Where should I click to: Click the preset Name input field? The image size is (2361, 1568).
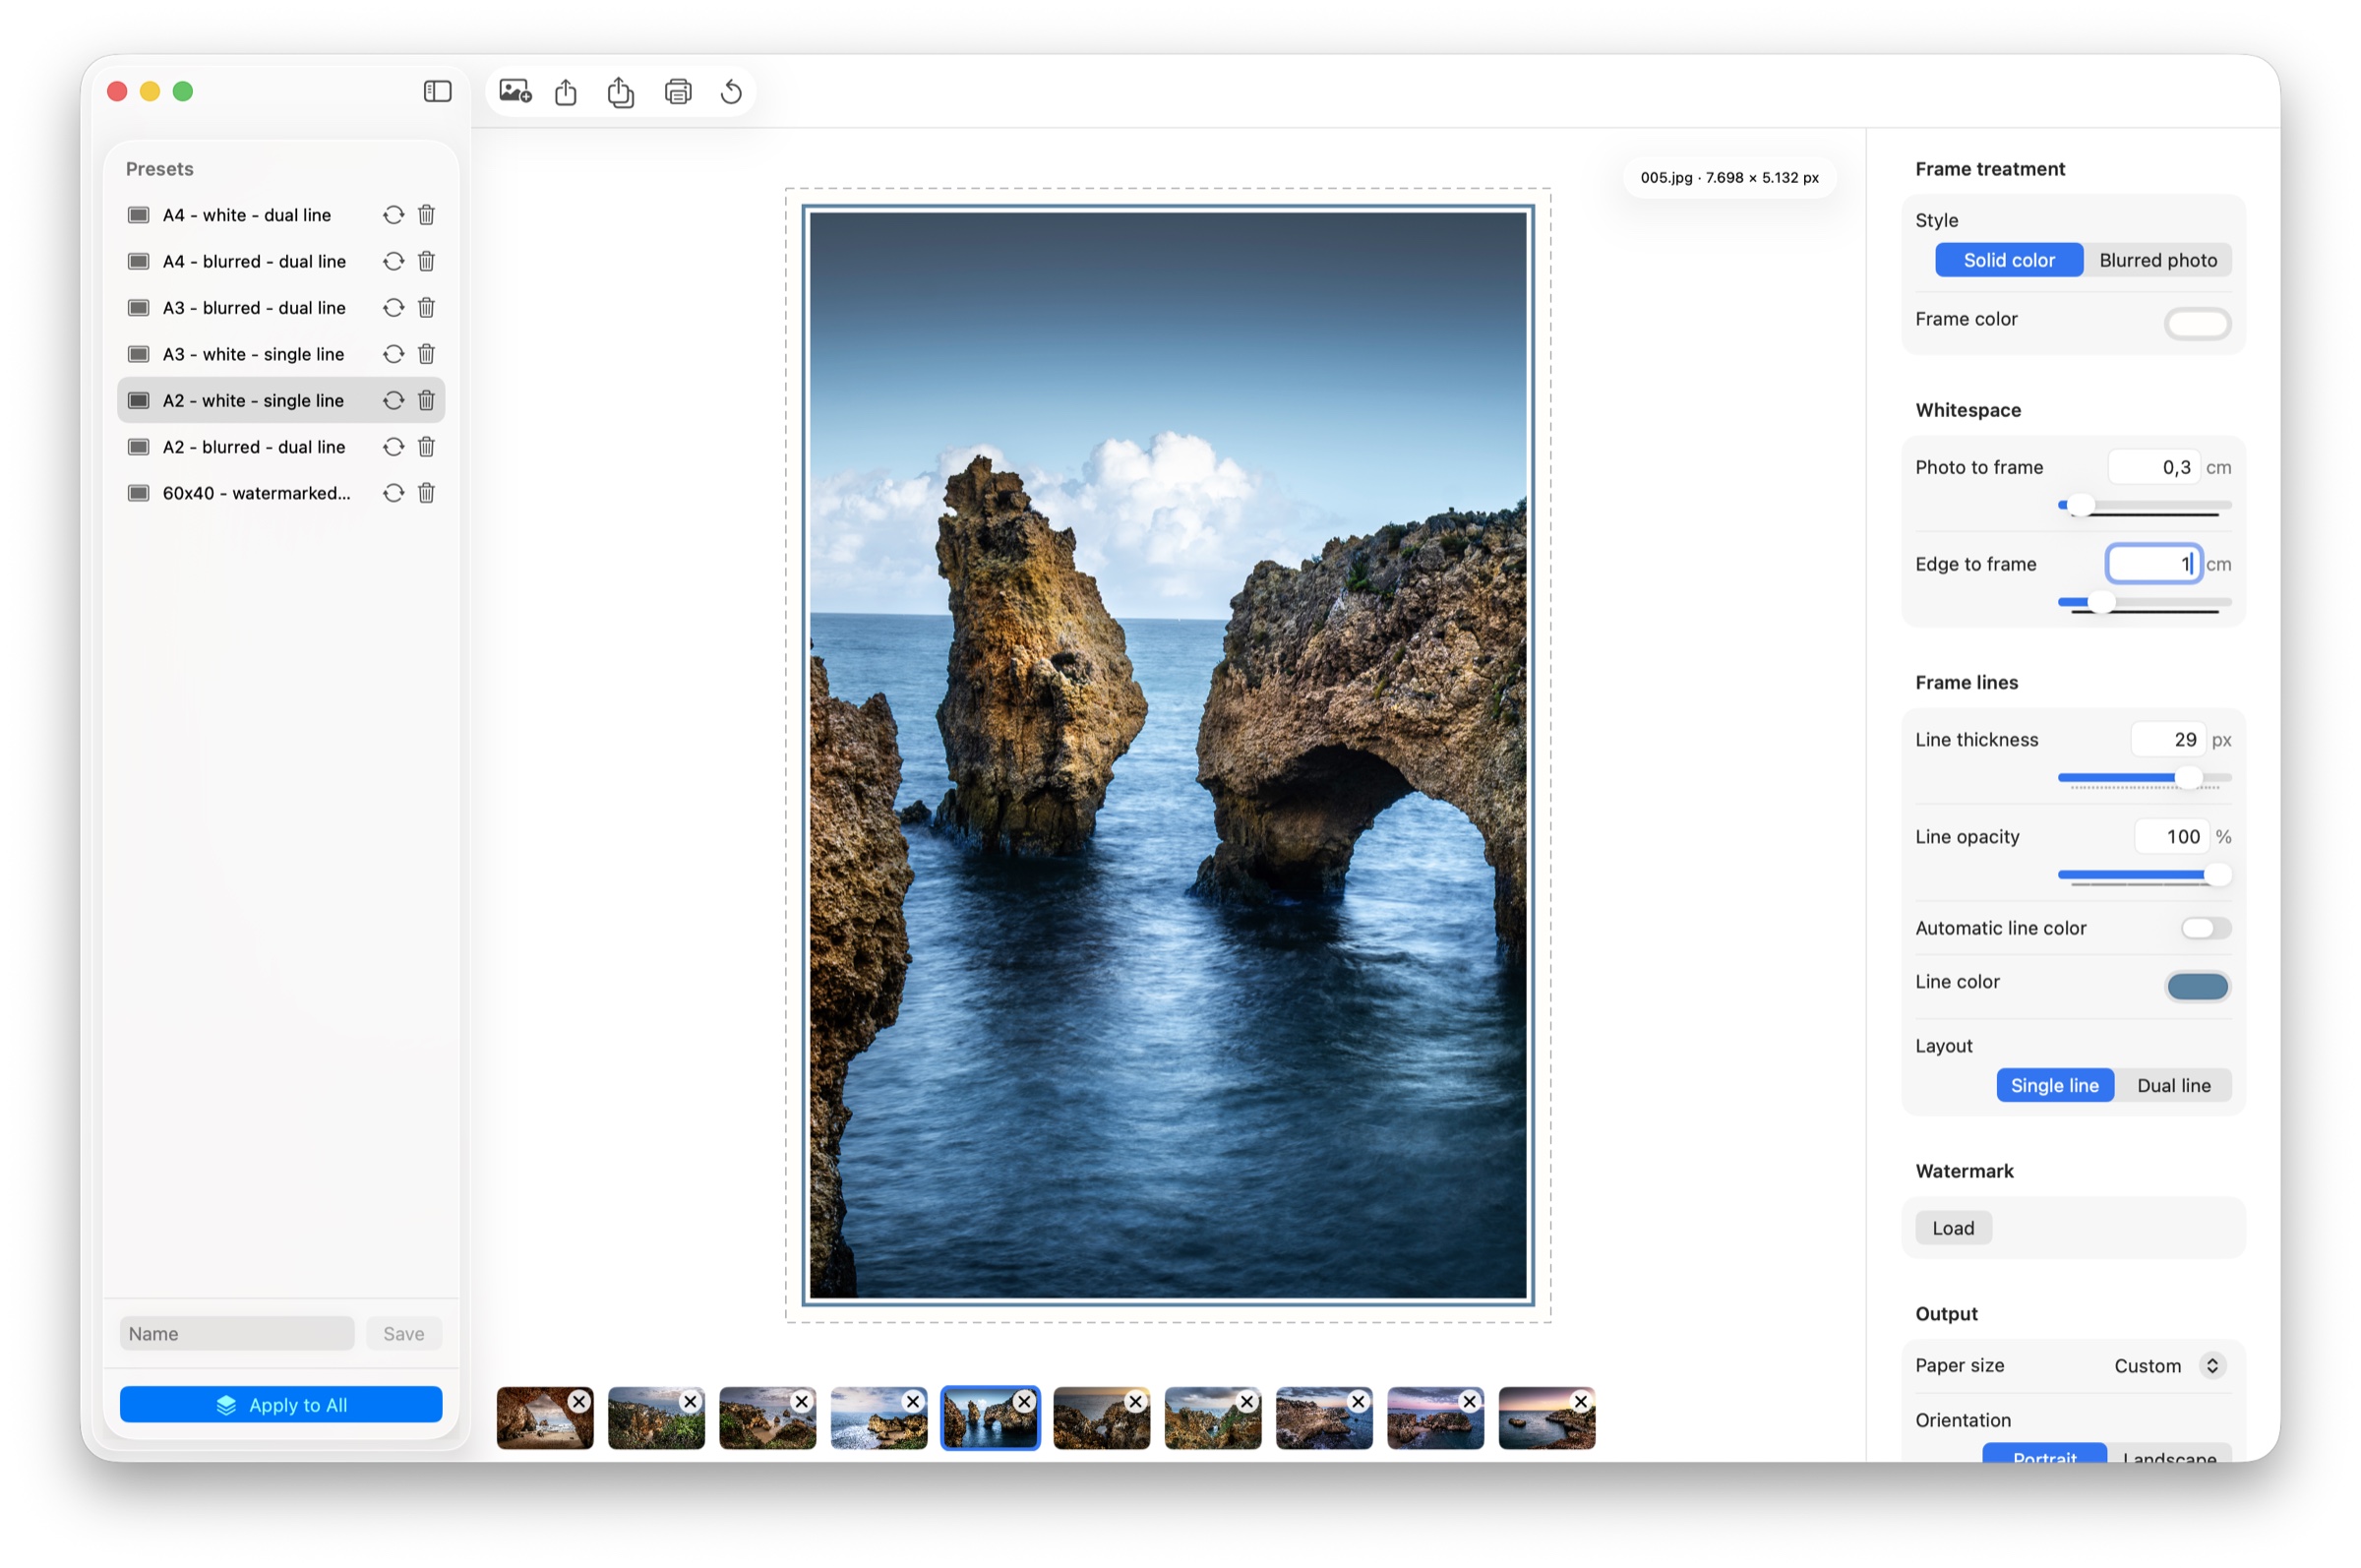237,1333
